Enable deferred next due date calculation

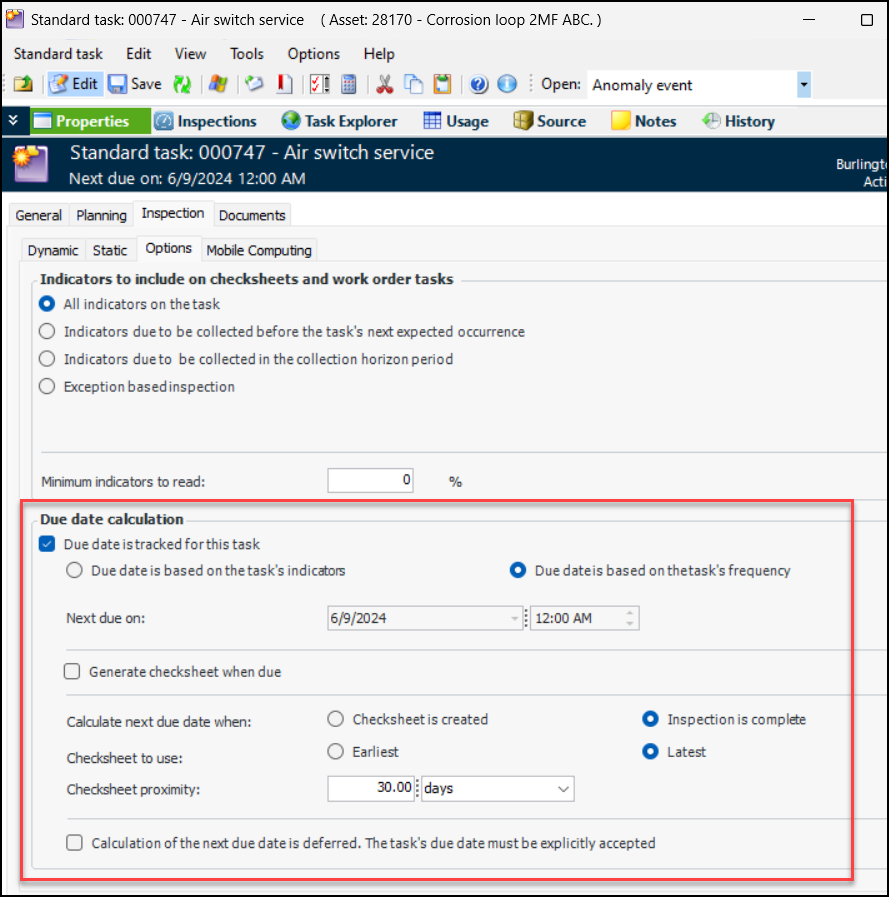[74, 843]
